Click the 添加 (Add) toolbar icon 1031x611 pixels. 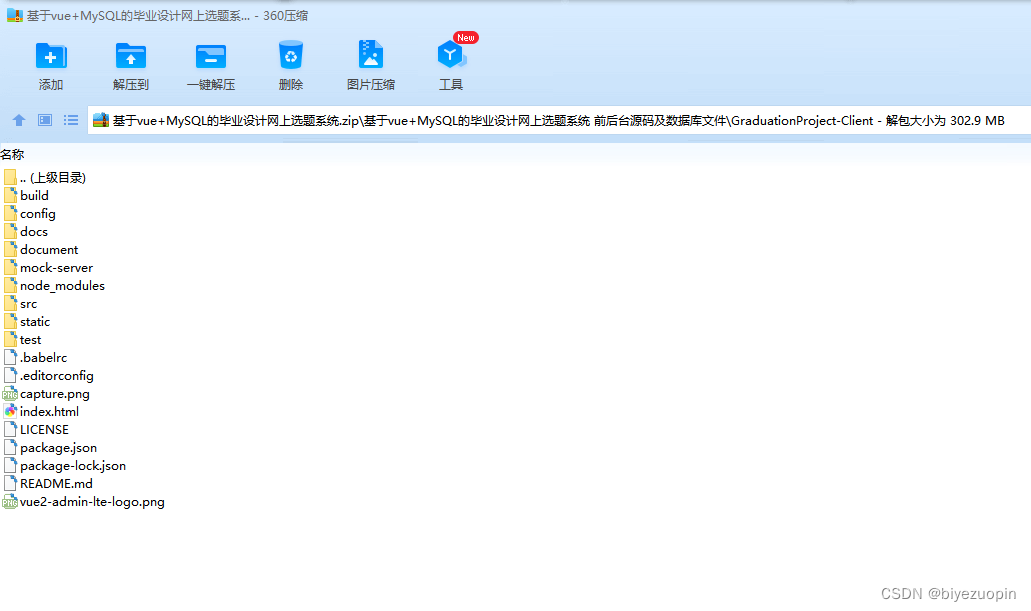pos(51,56)
